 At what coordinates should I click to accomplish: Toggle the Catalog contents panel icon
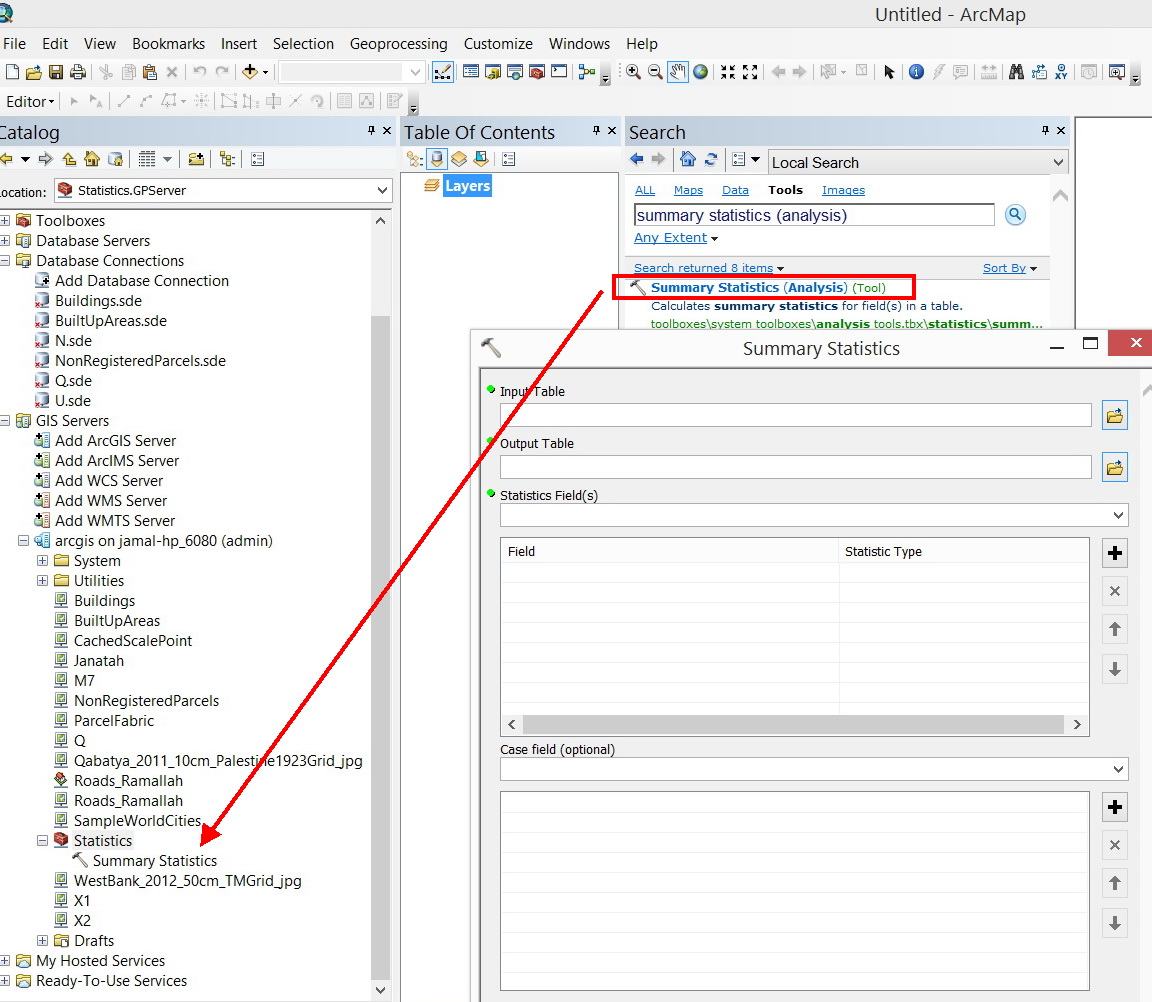tap(228, 159)
